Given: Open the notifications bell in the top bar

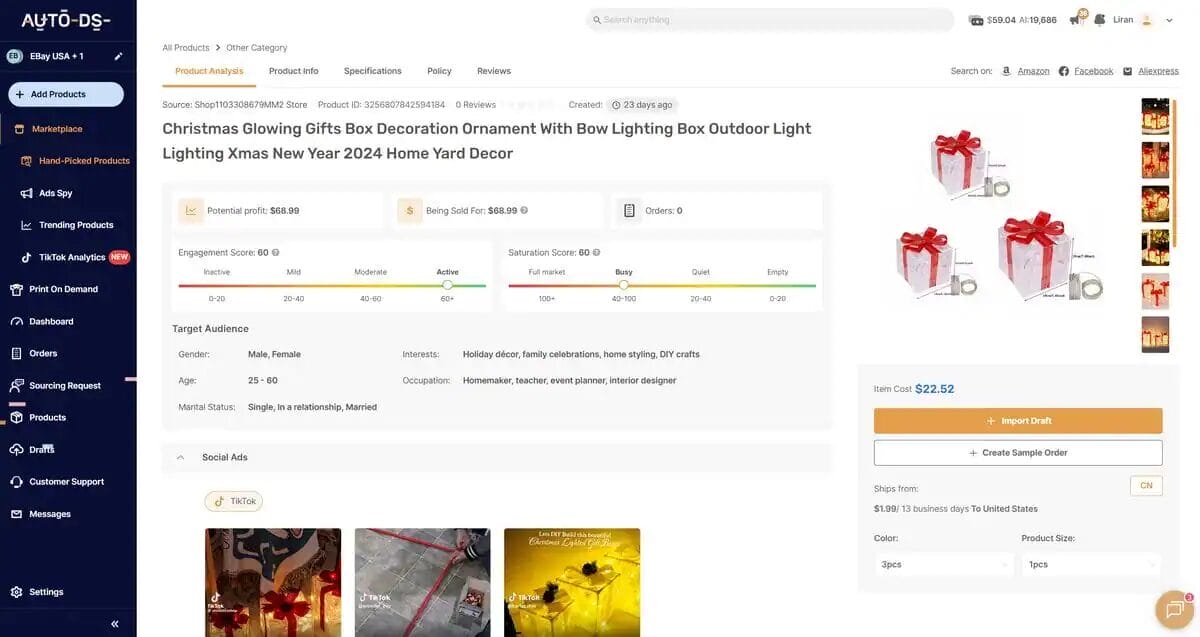Looking at the screenshot, I should click(x=1073, y=18).
